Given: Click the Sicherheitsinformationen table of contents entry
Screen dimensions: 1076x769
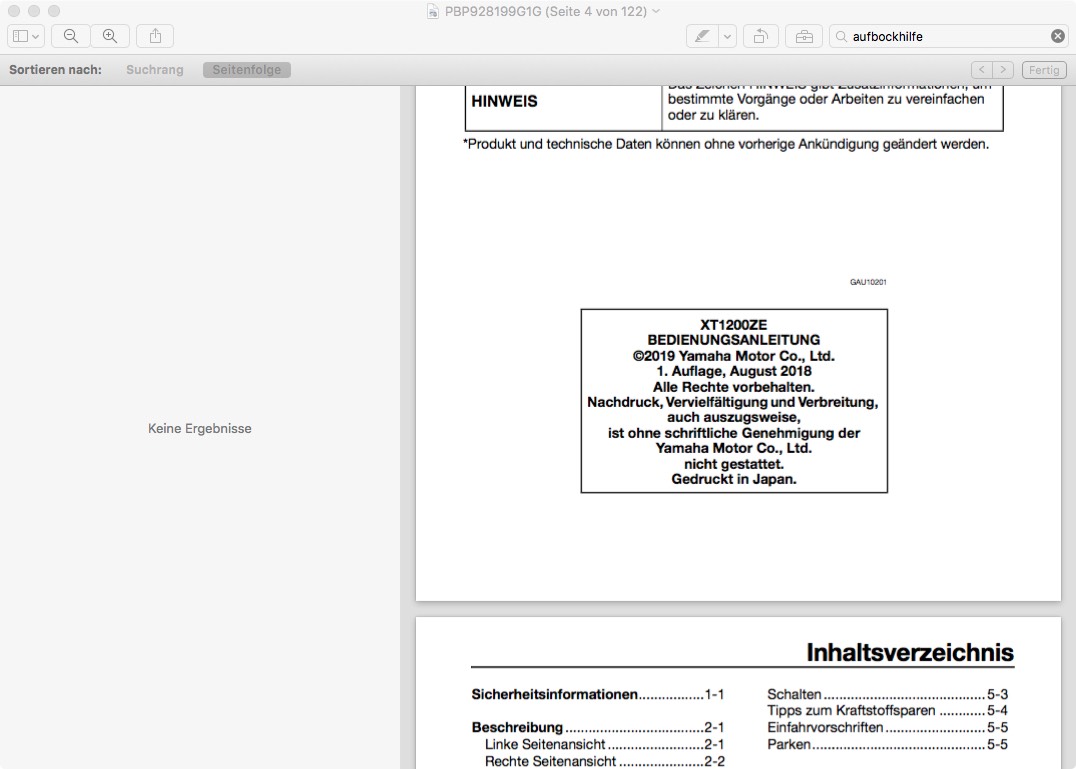Looking at the screenshot, I should (554, 694).
